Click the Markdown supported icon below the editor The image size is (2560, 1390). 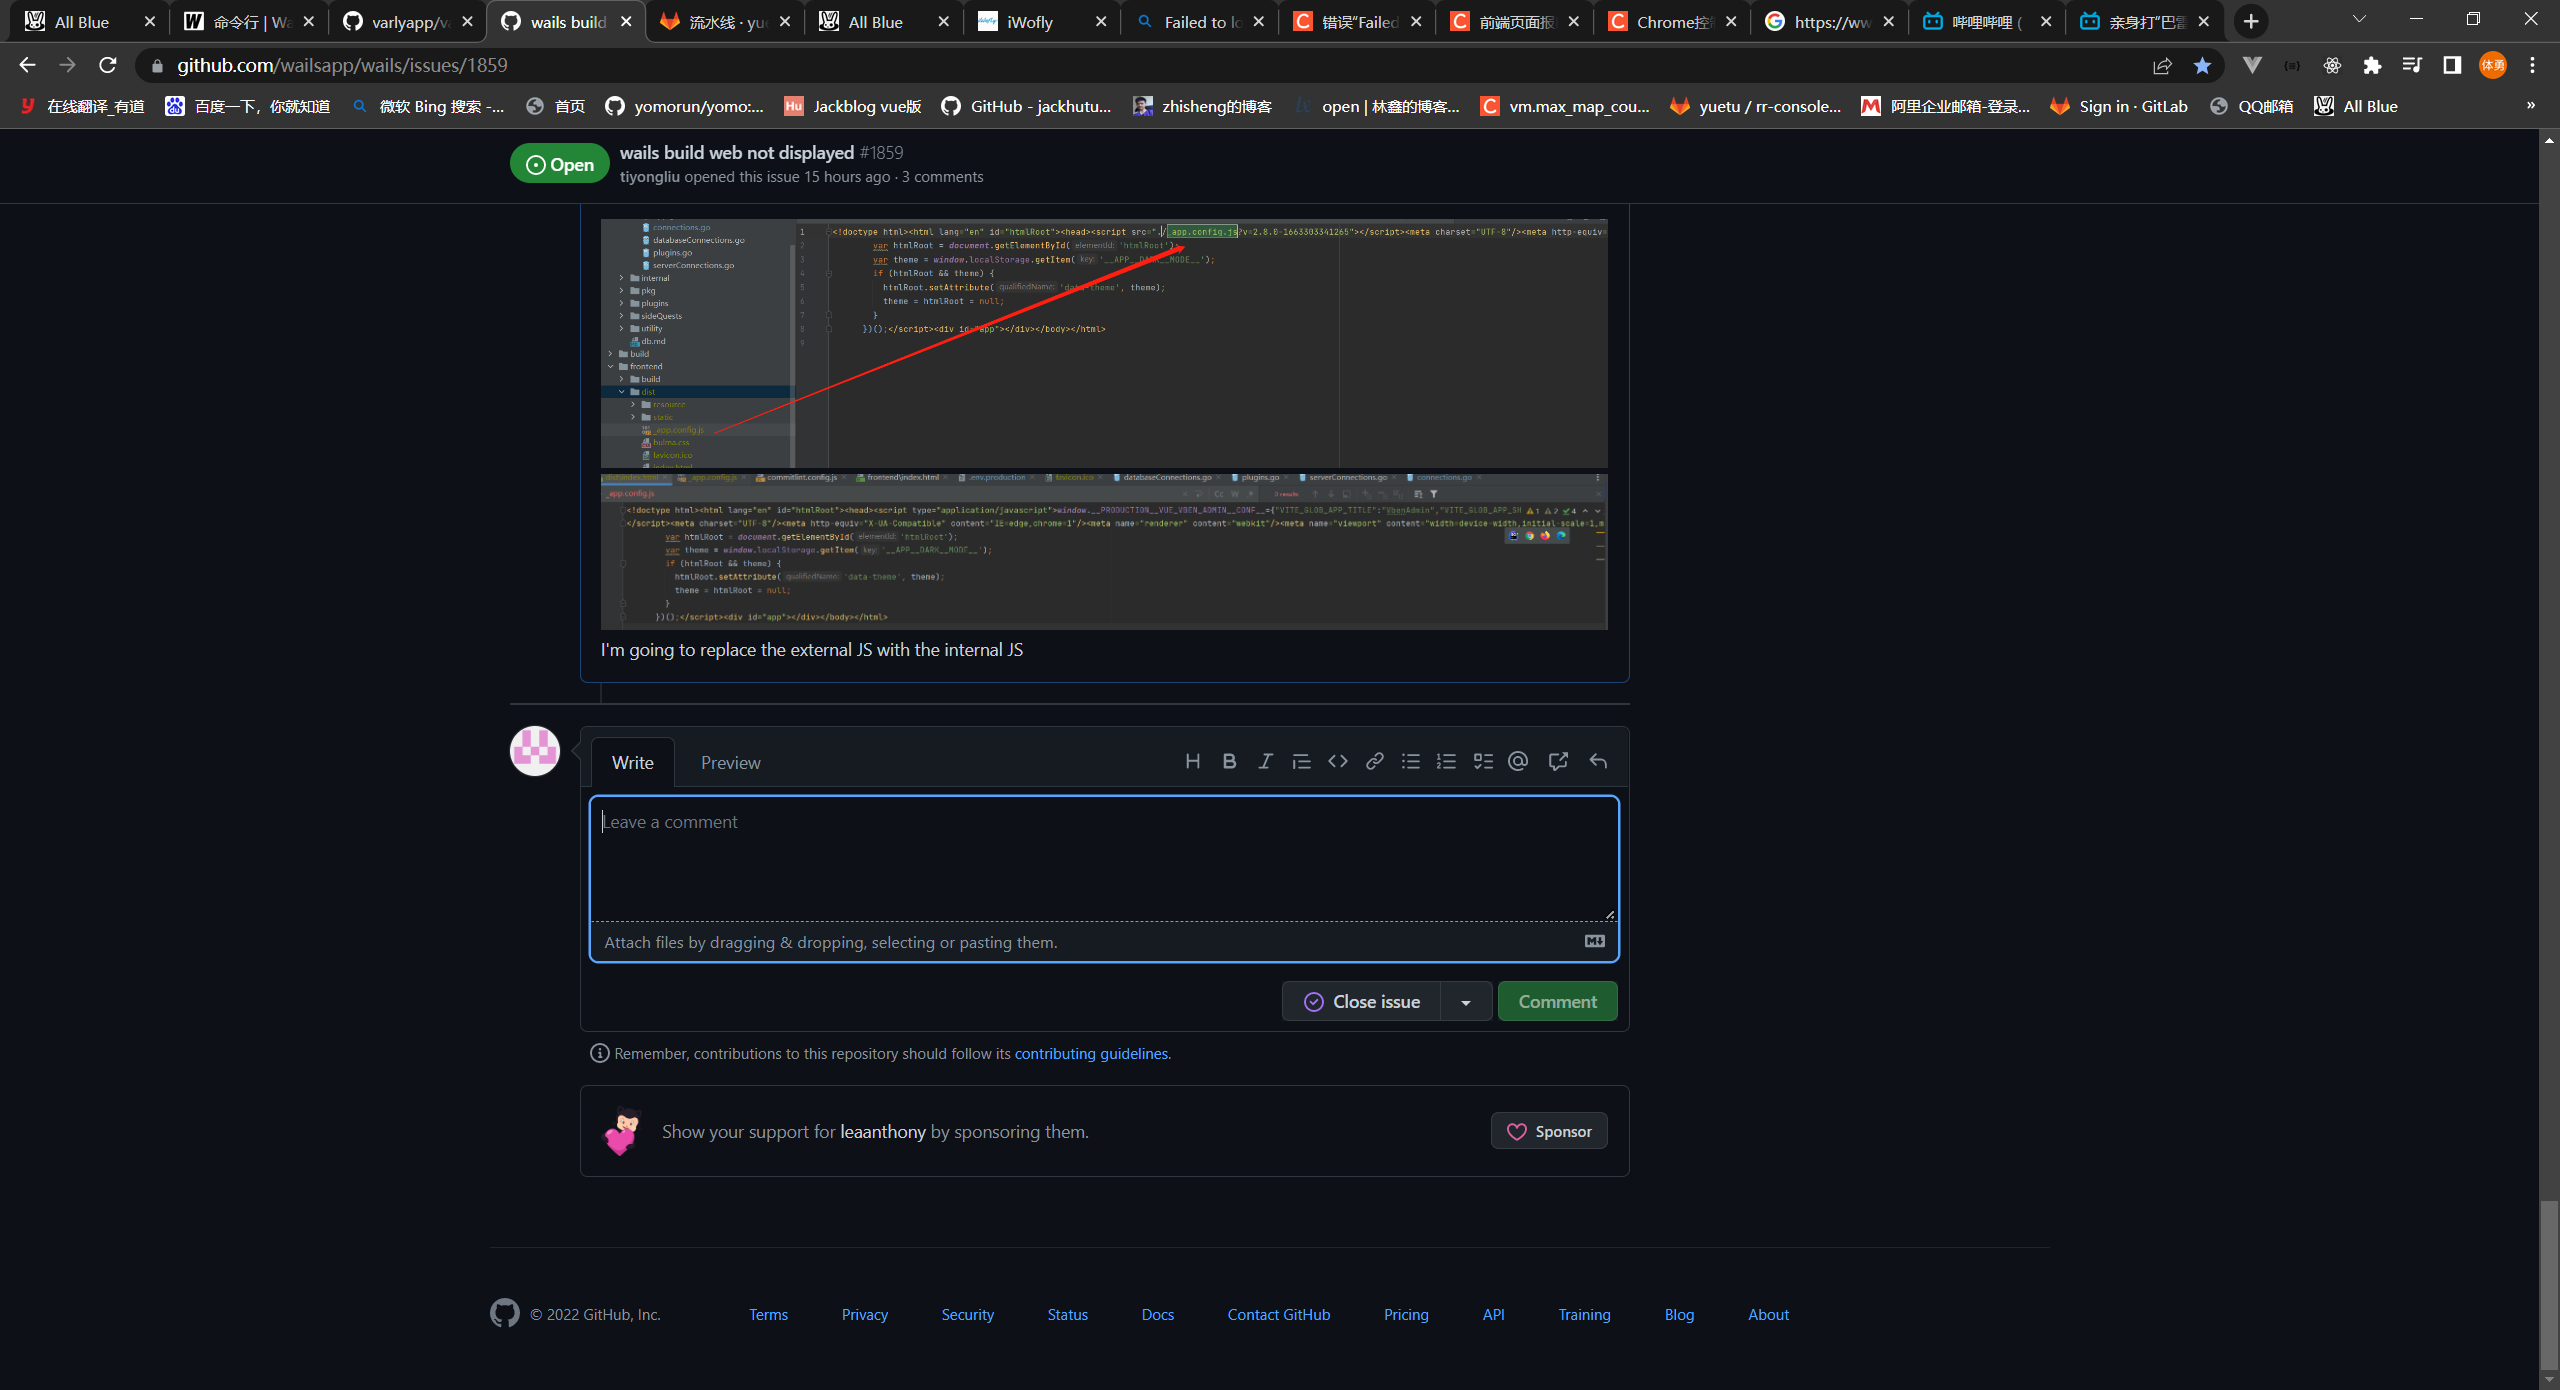pyautogui.click(x=1594, y=941)
